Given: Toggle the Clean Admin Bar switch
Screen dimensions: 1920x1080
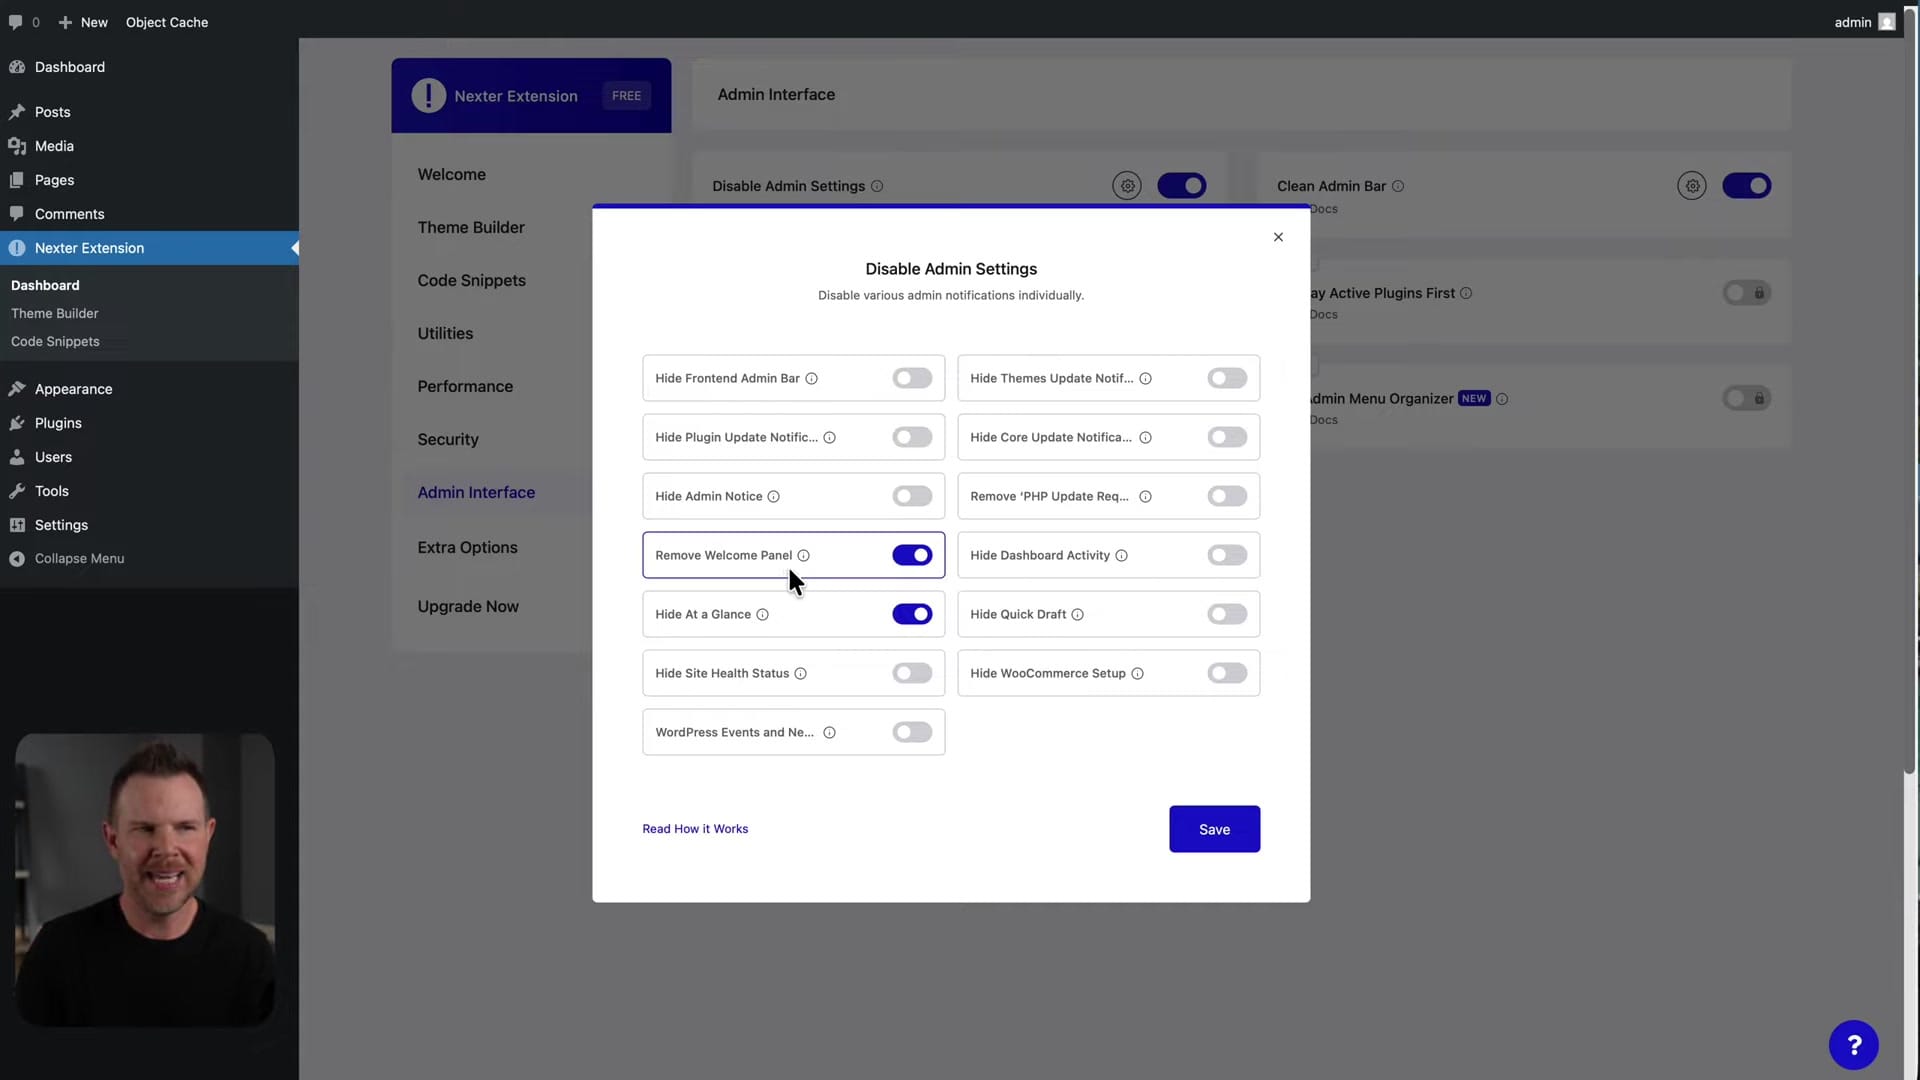Looking at the screenshot, I should click(1746, 186).
